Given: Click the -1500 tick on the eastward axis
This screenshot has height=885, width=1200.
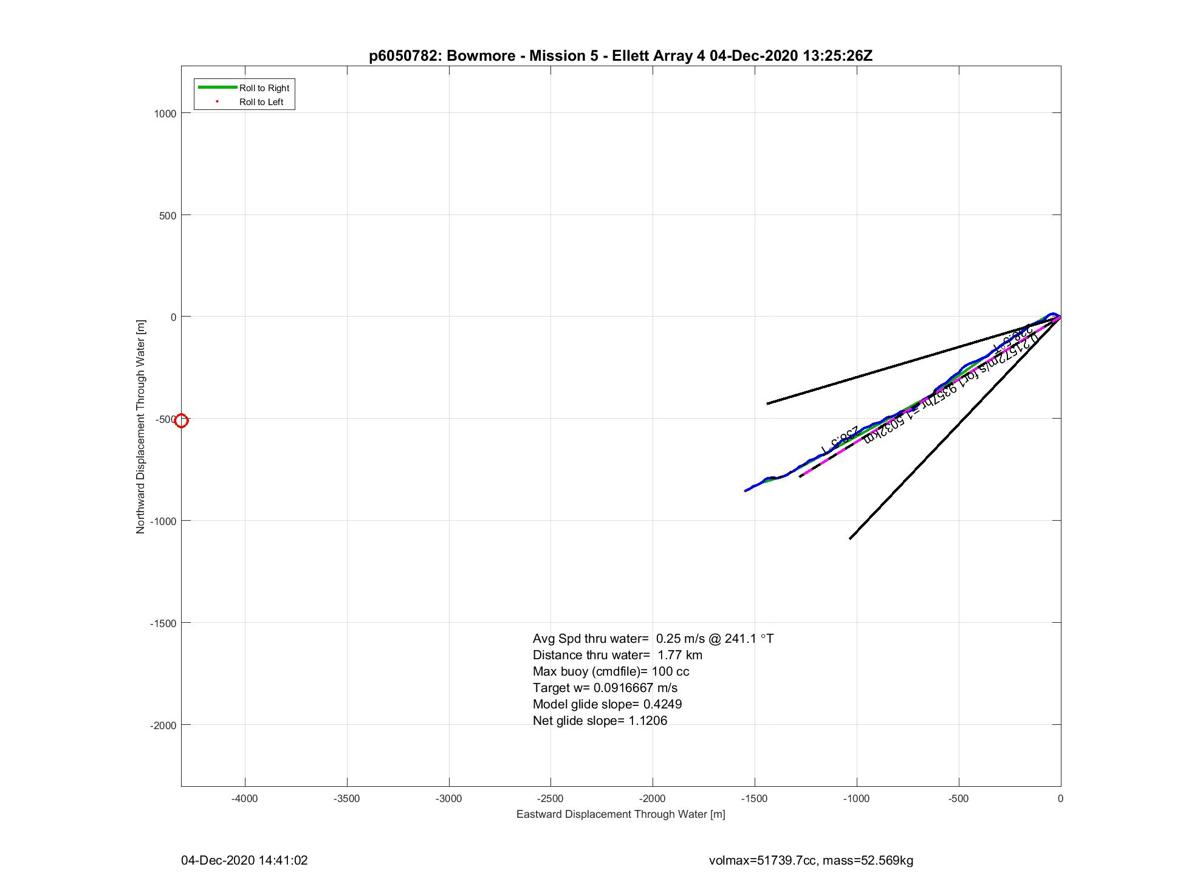Looking at the screenshot, I should click(x=755, y=799).
